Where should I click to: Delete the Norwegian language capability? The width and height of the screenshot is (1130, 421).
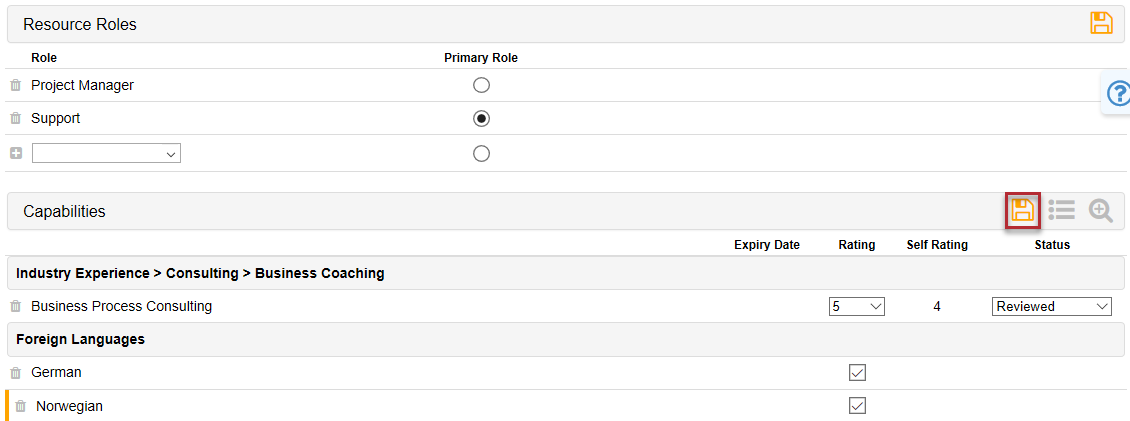[x=21, y=407]
